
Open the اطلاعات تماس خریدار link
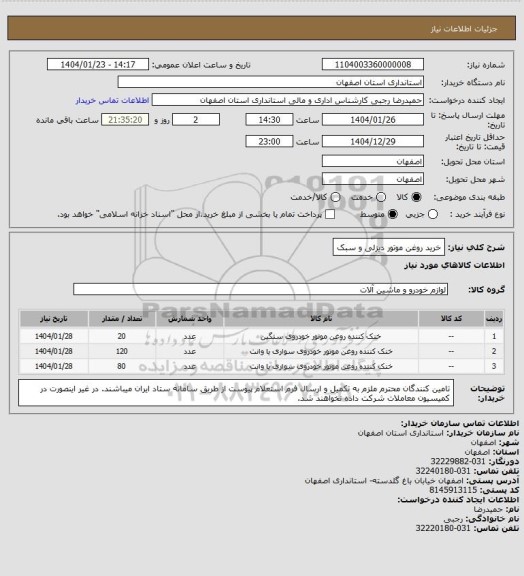[x=112, y=100]
